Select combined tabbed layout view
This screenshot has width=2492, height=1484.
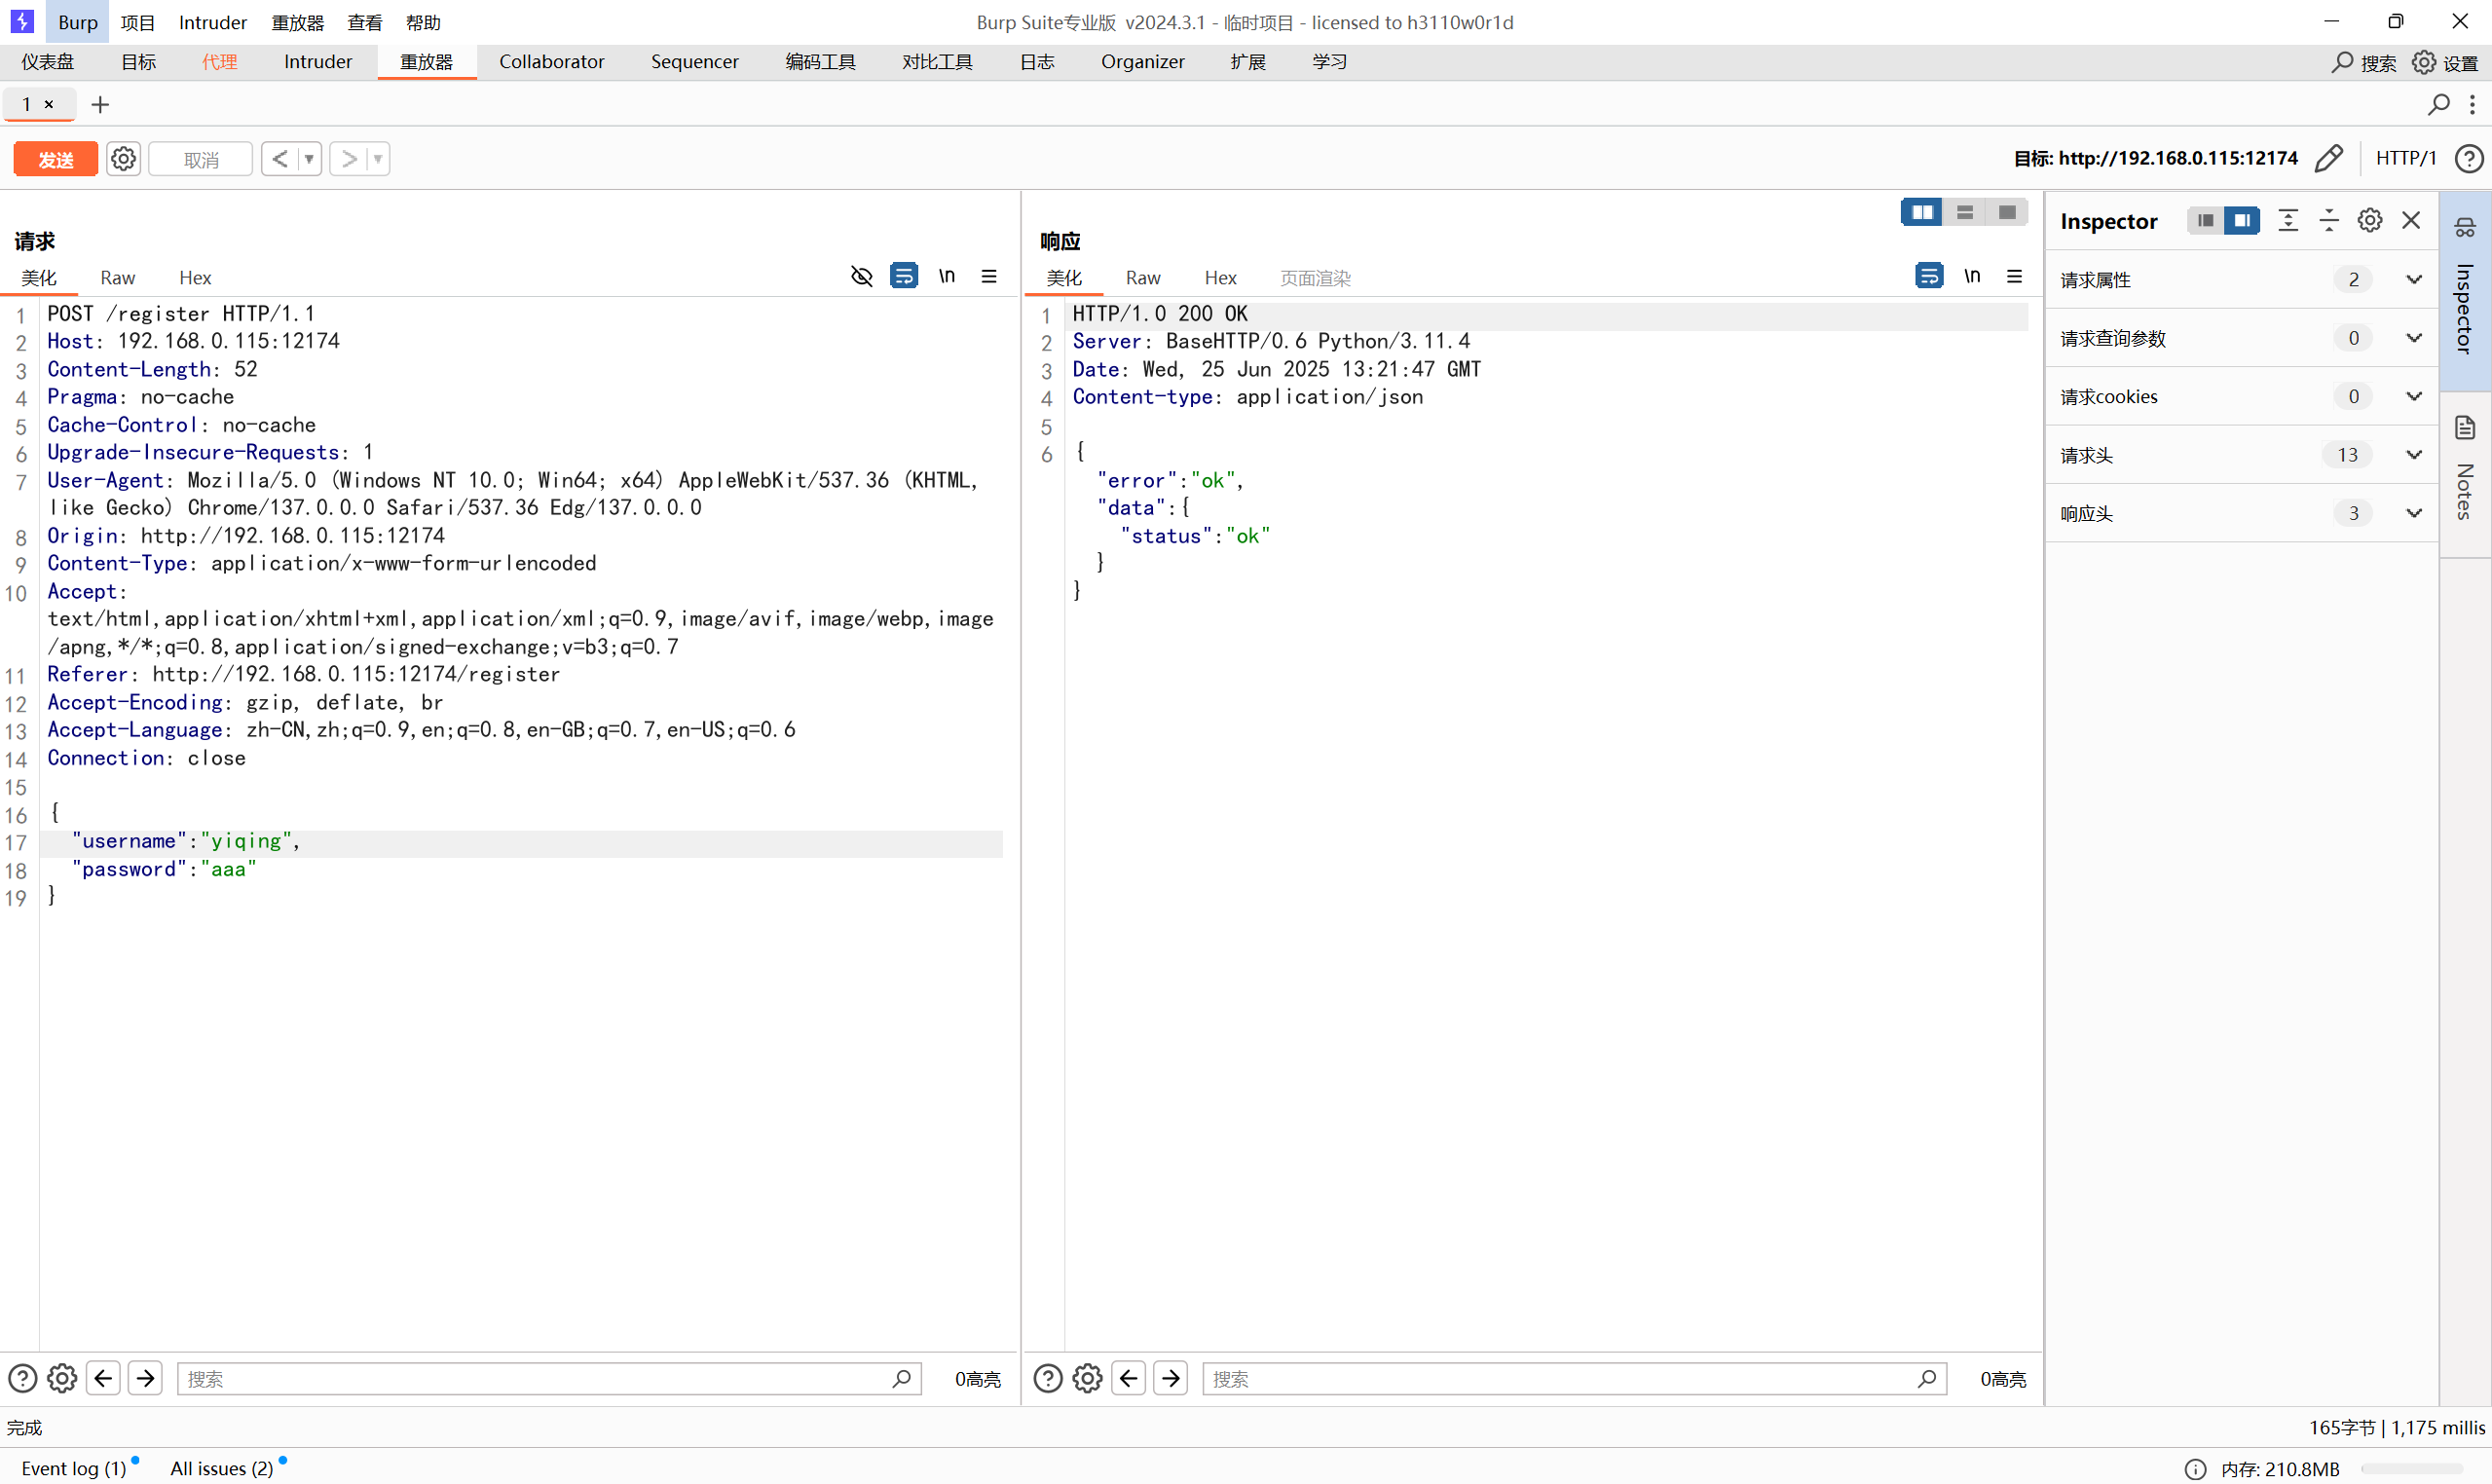click(2007, 212)
